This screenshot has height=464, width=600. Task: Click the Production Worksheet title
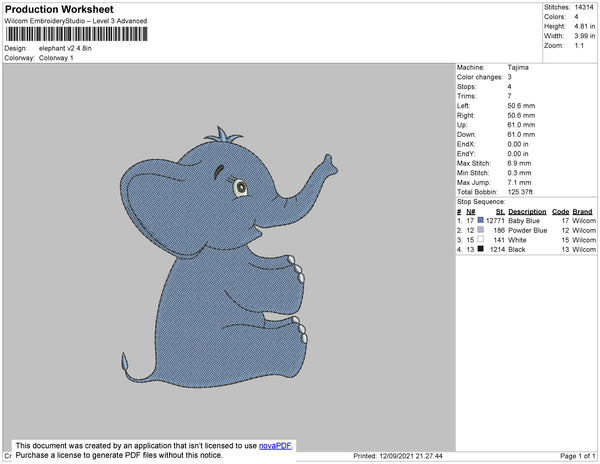58,10
